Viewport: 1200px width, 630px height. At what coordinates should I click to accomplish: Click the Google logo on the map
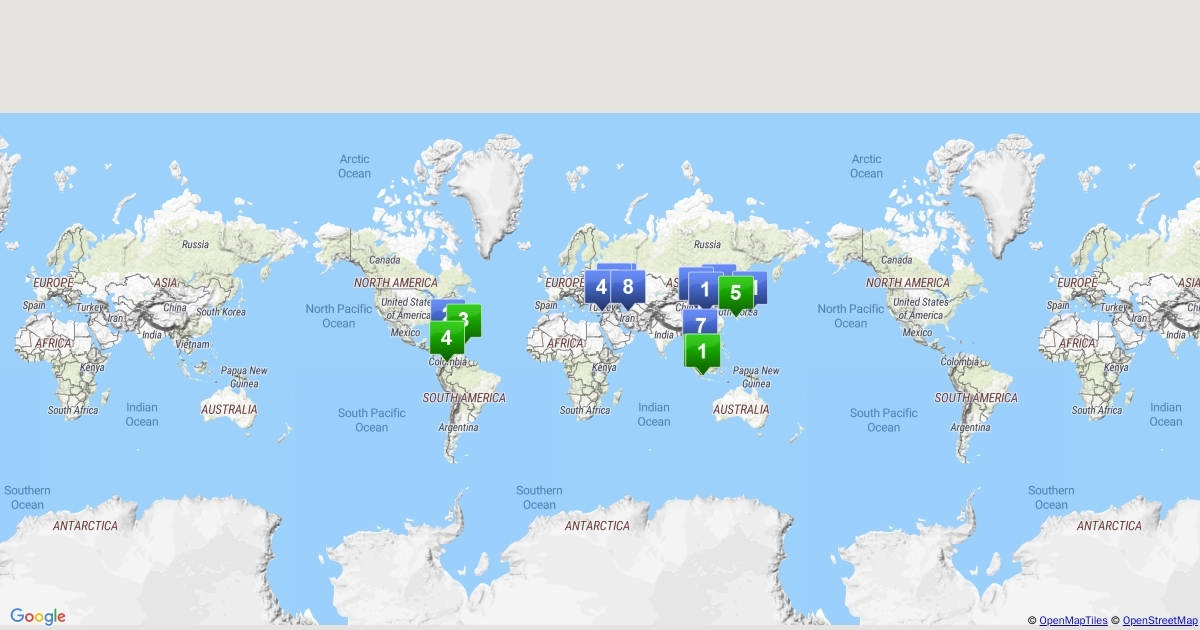coord(38,616)
